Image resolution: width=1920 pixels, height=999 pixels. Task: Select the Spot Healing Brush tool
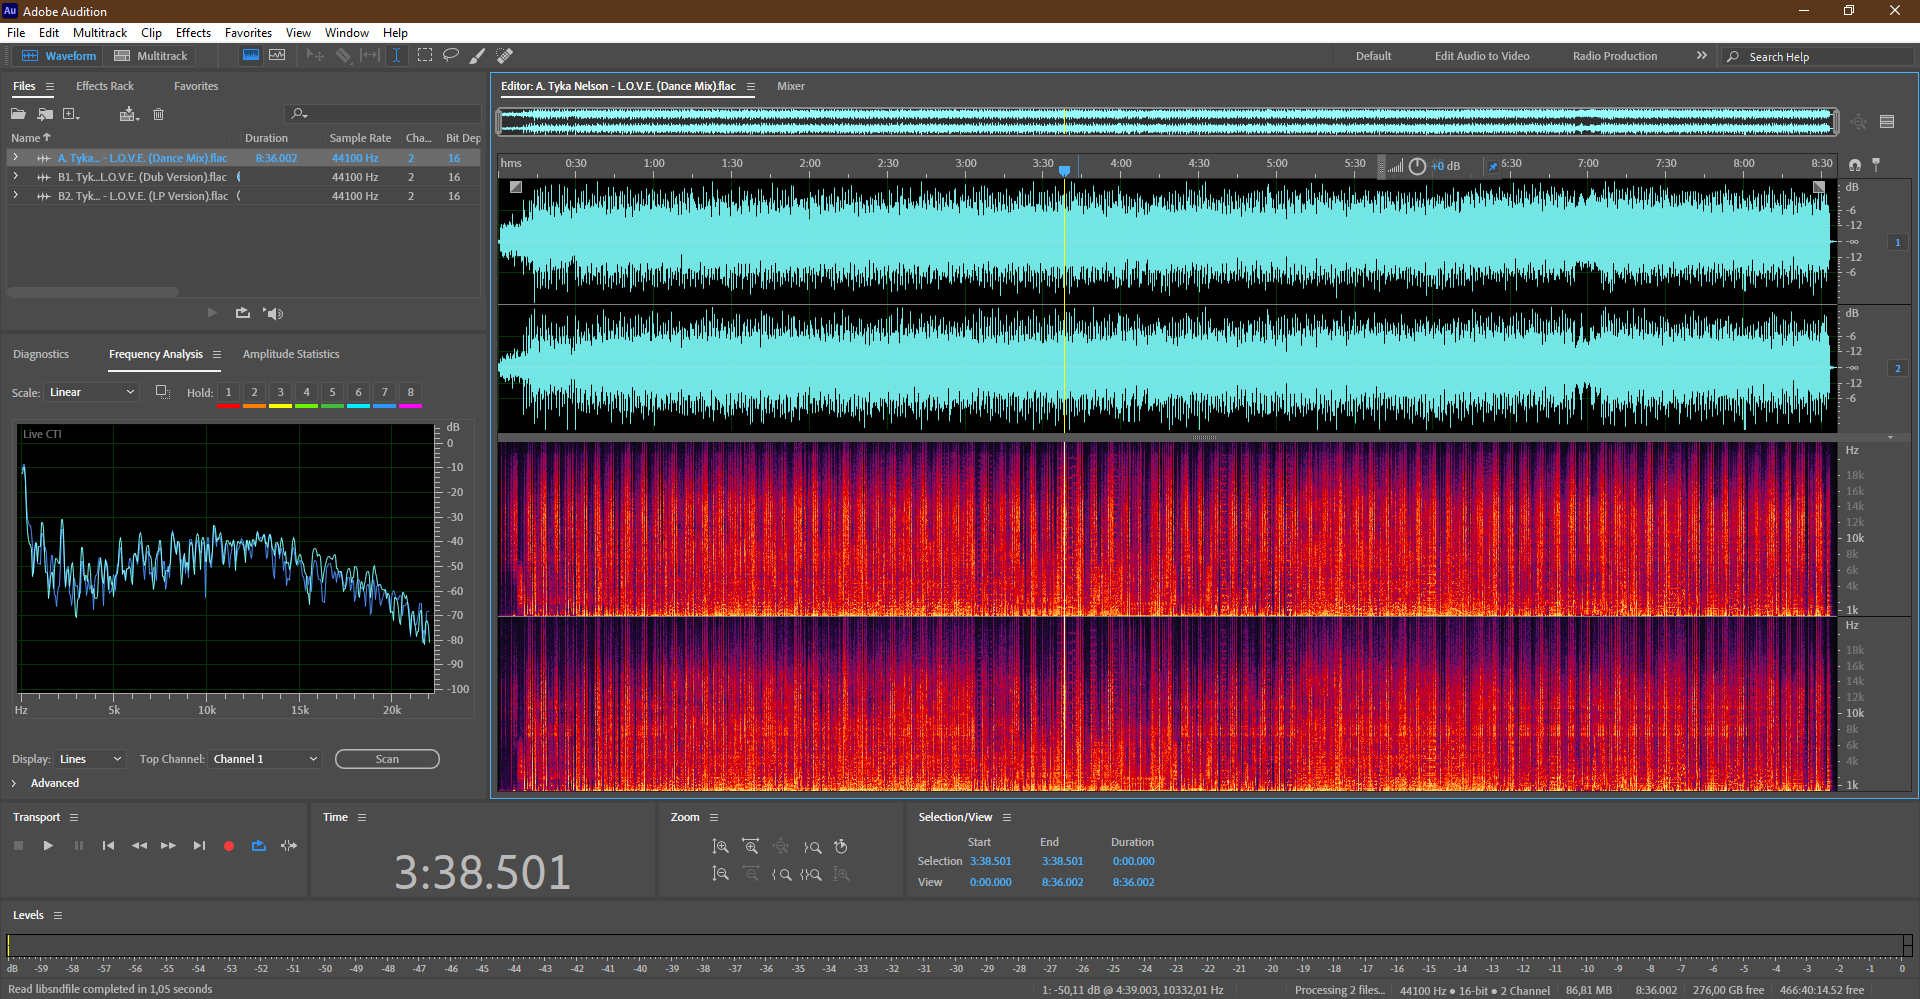tap(505, 56)
